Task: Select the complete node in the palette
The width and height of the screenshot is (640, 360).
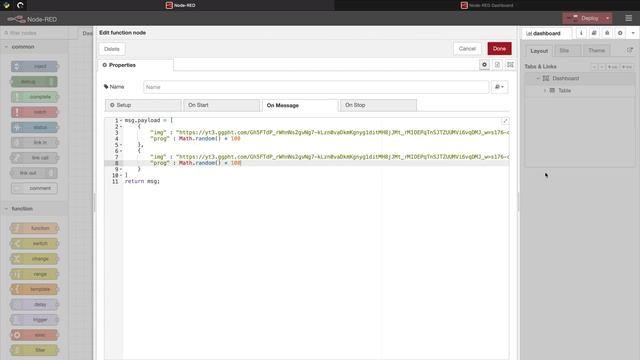Action: [34, 97]
